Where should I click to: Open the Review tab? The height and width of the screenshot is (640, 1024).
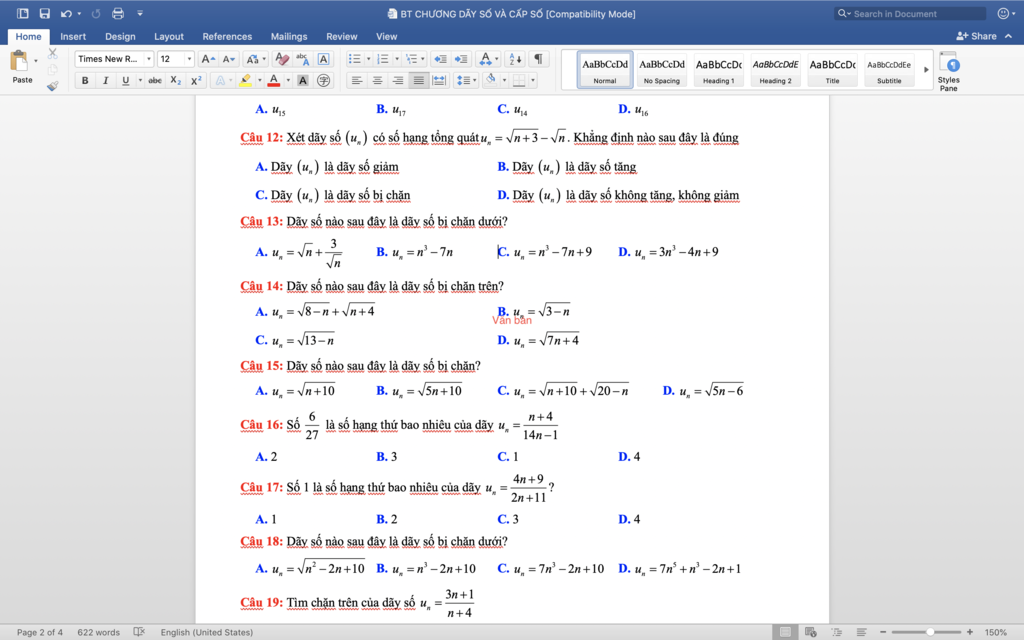pyautogui.click(x=342, y=37)
